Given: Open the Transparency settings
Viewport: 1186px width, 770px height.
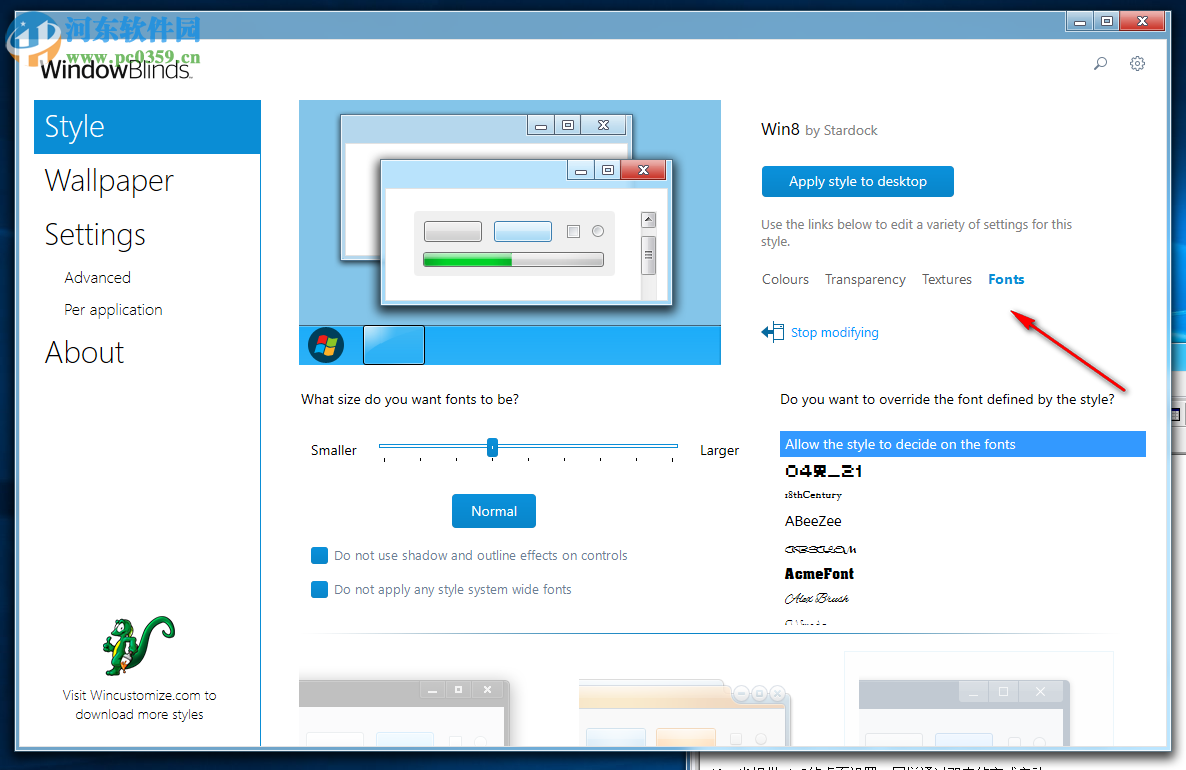Looking at the screenshot, I should click(865, 279).
